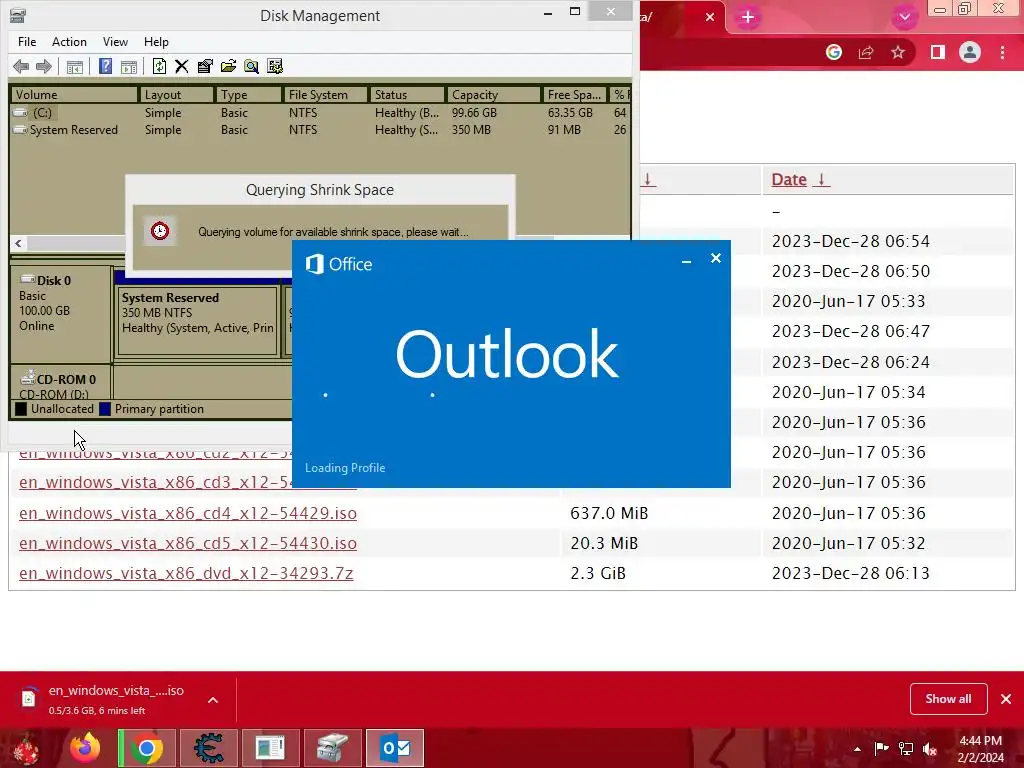The height and width of the screenshot is (768, 1024).
Task: Open Help via the blue question mark icon
Action: (x=105, y=66)
